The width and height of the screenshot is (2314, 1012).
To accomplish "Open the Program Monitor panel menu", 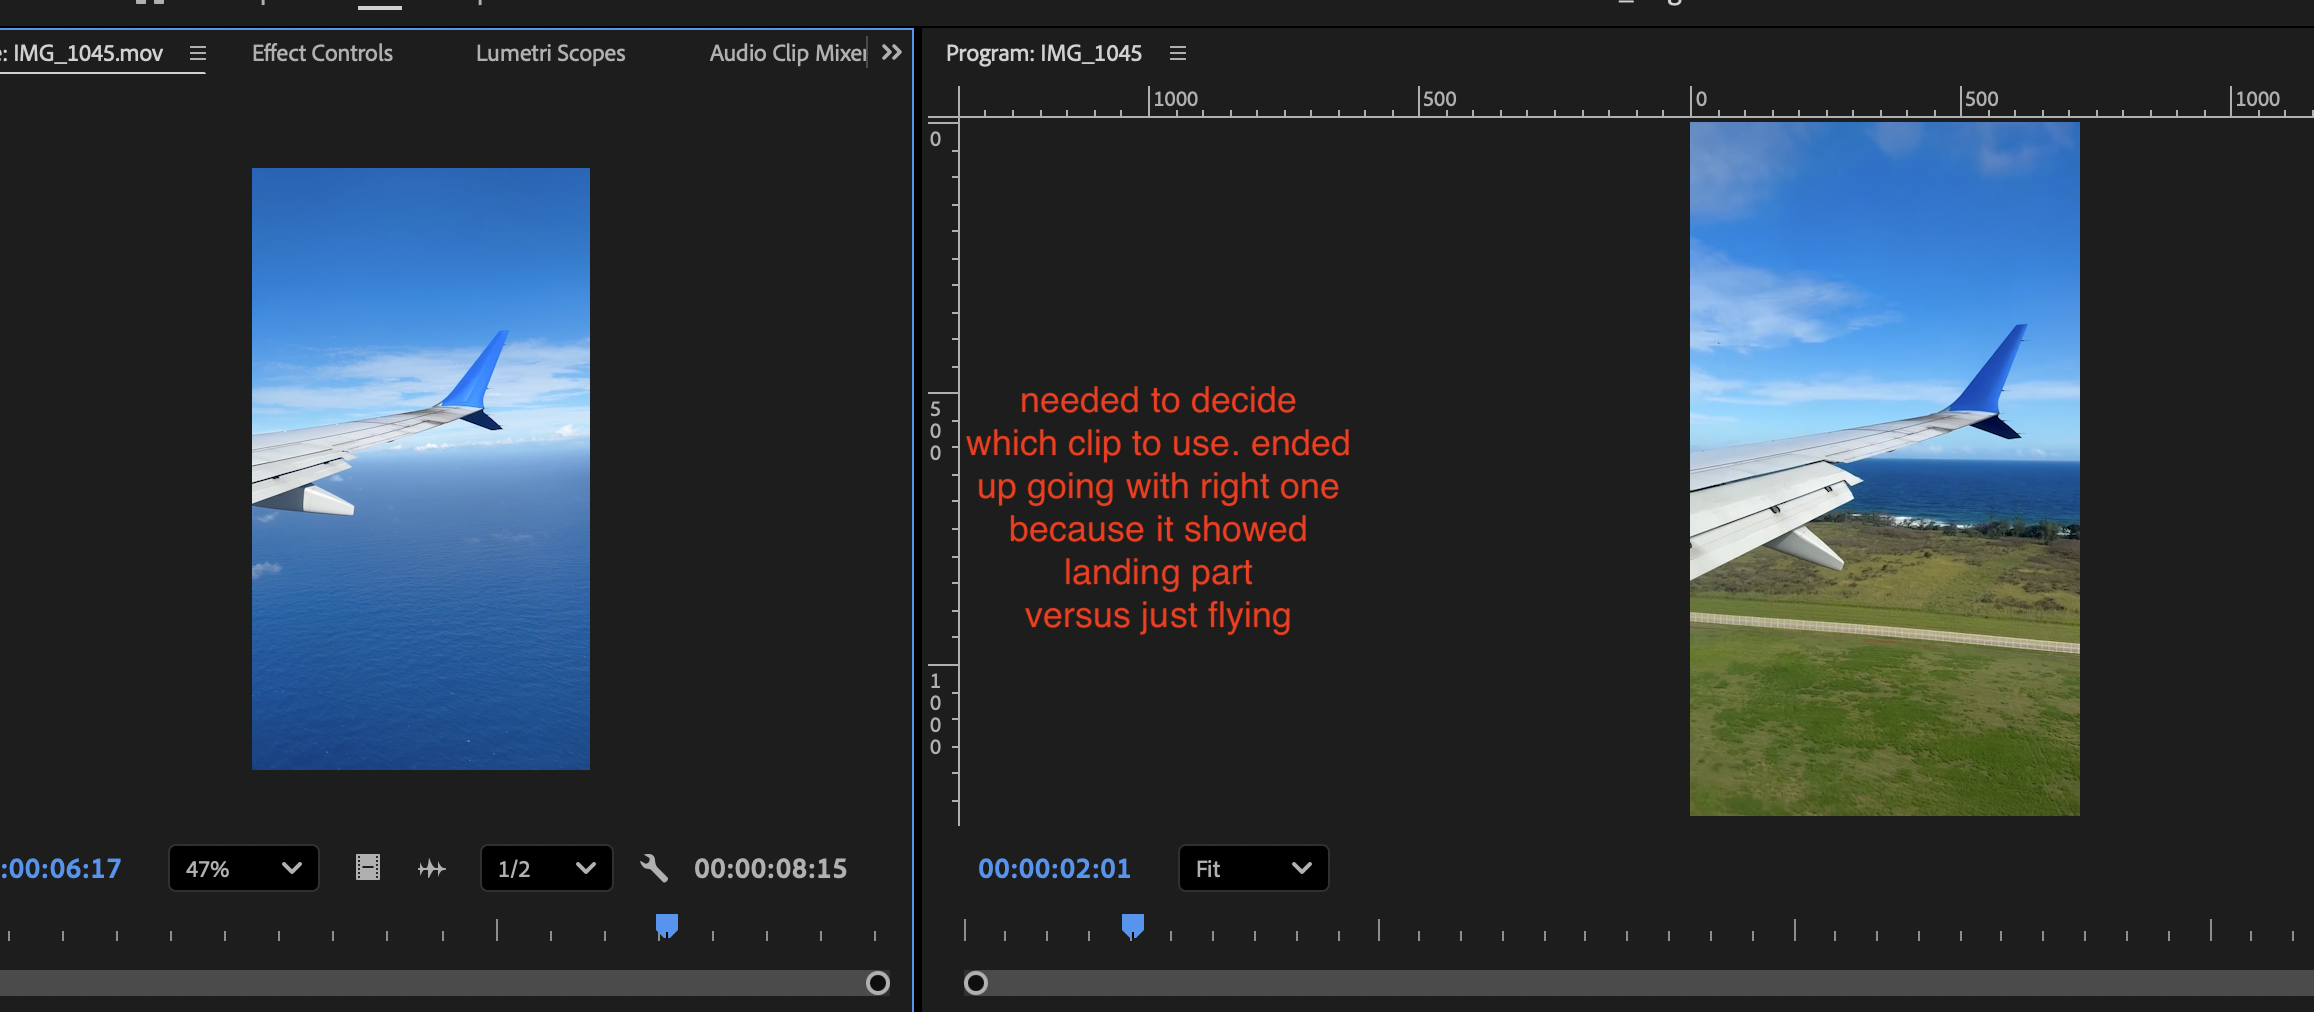I will (1177, 53).
